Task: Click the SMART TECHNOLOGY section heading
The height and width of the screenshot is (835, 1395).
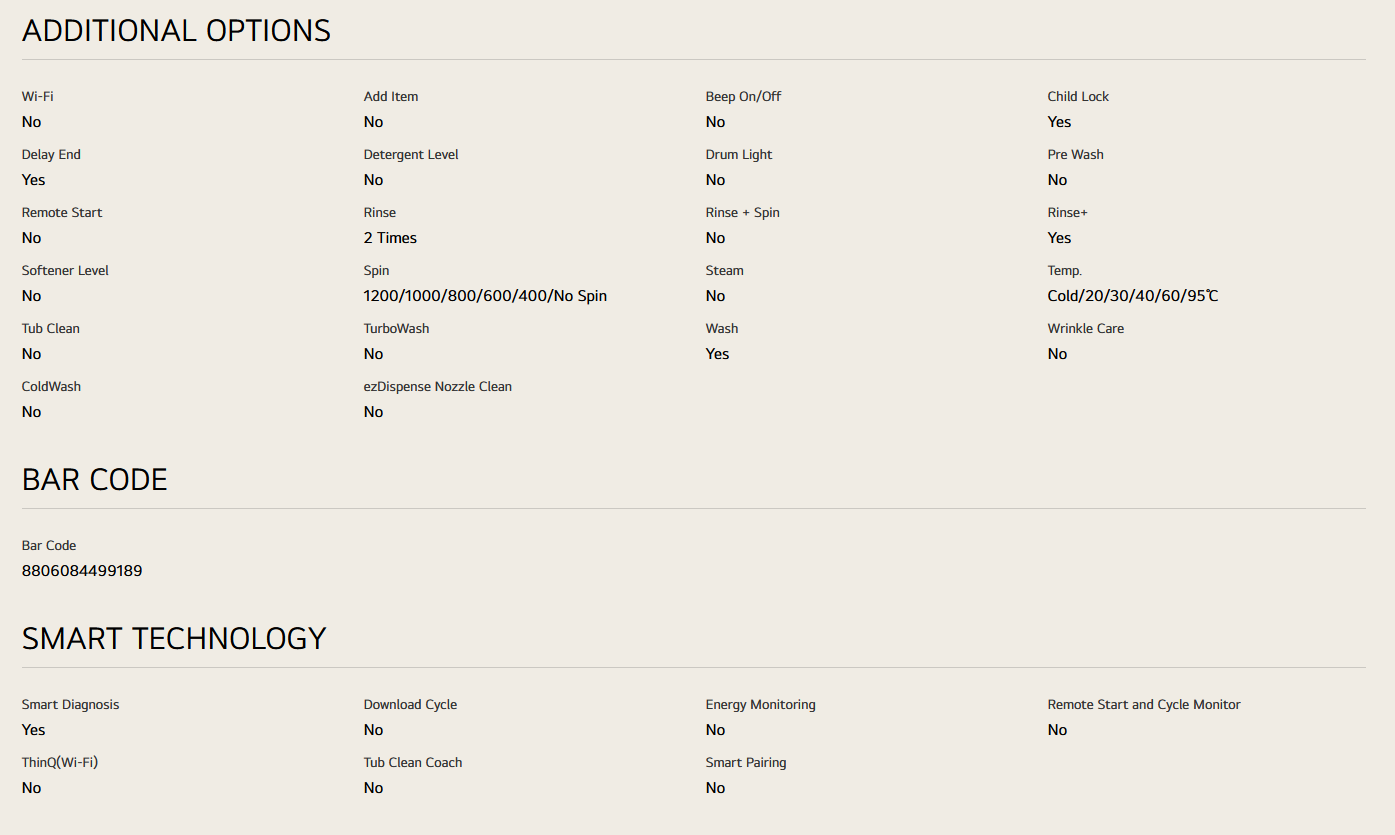Action: click(174, 639)
